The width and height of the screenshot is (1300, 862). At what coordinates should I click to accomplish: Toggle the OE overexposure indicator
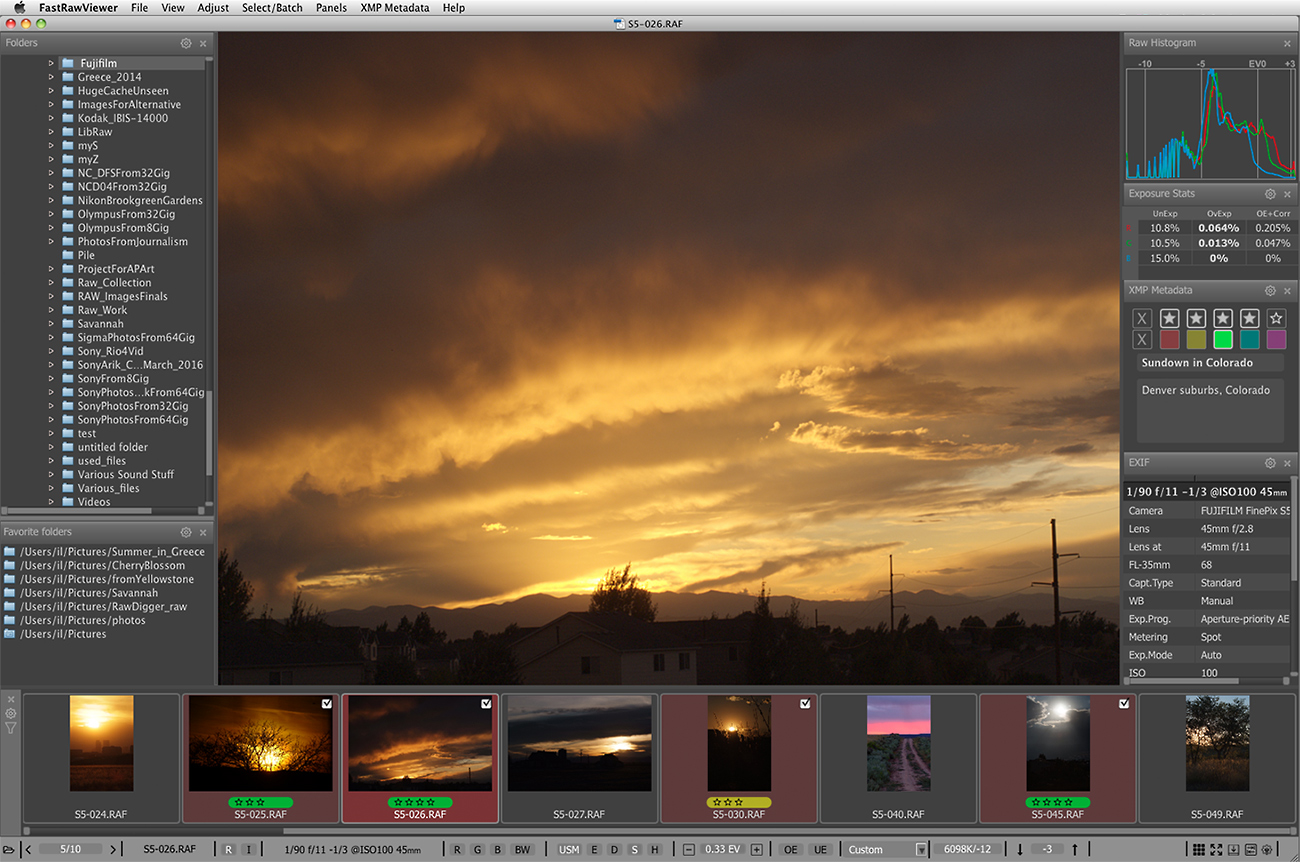click(x=791, y=850)
